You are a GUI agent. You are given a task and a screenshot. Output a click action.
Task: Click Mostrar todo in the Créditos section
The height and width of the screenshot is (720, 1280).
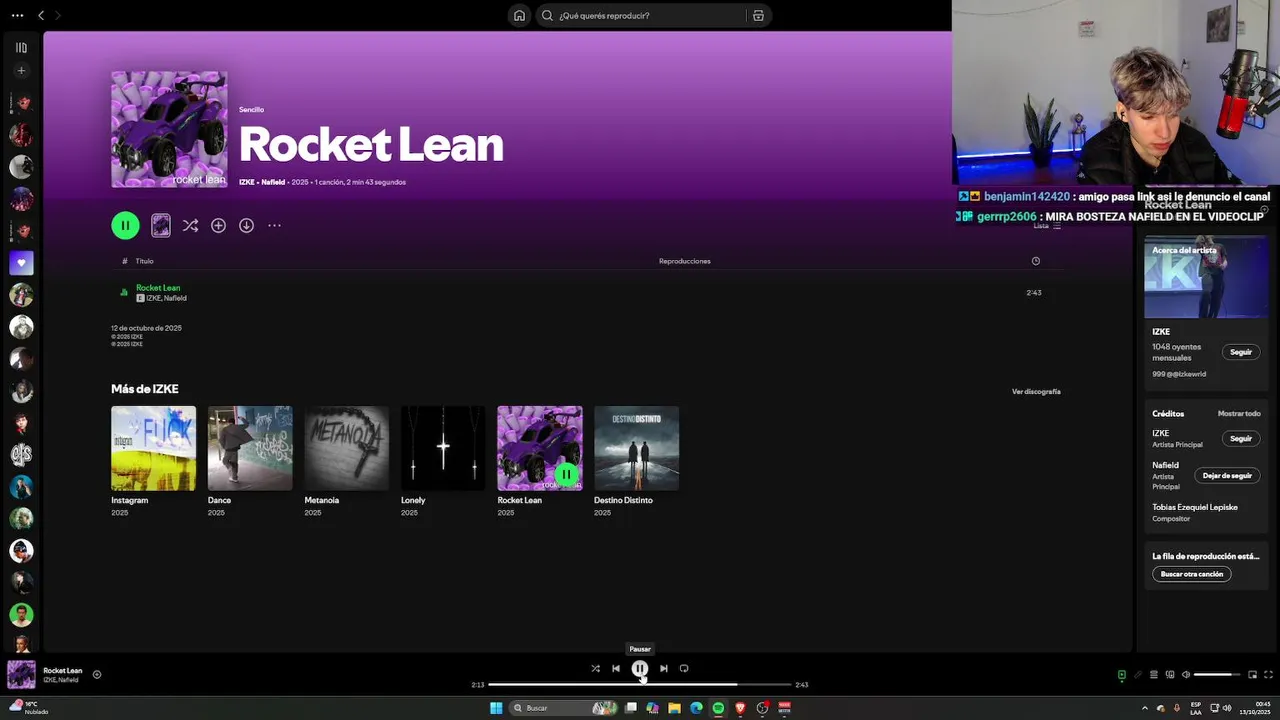[1239, 413]
